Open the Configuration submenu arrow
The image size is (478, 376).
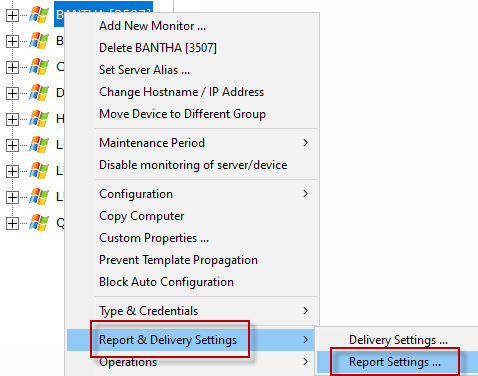[x=305, y=194]
